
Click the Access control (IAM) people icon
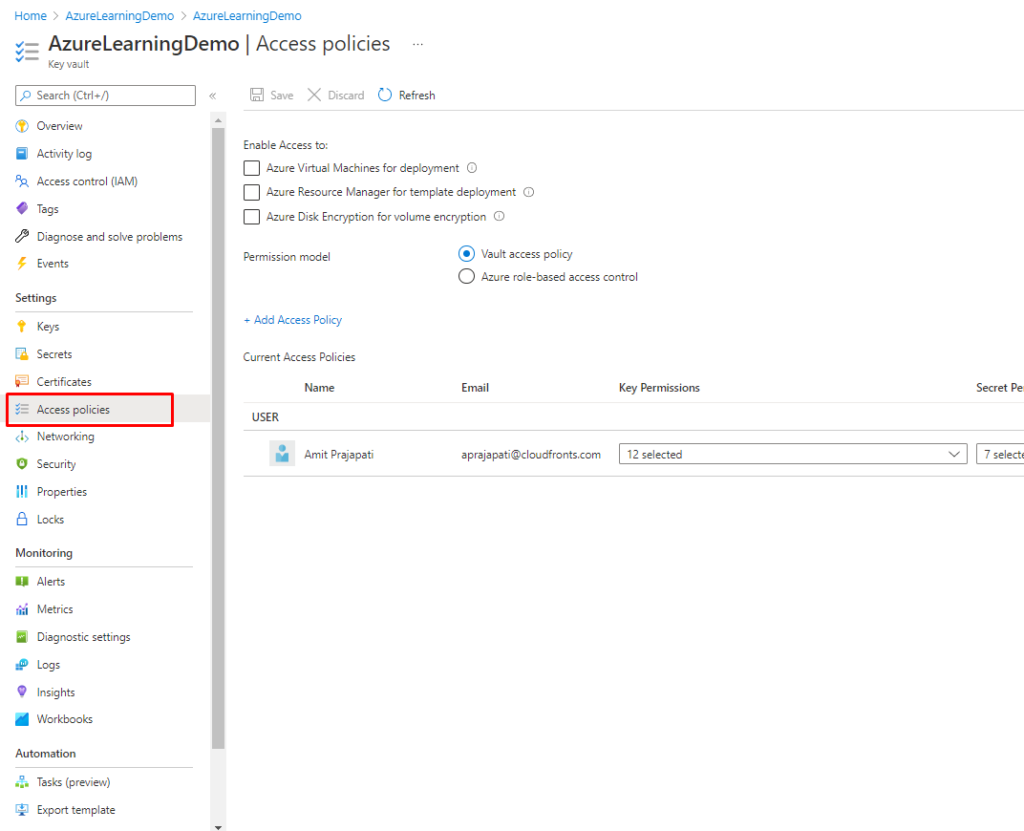[x=22, y=181]
